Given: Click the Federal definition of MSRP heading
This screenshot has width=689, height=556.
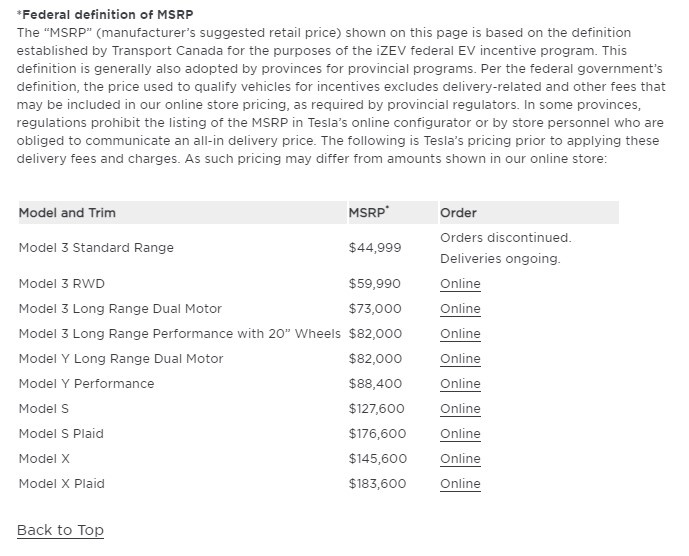Looking at the screenshot, I should click(x=106, y=15).
